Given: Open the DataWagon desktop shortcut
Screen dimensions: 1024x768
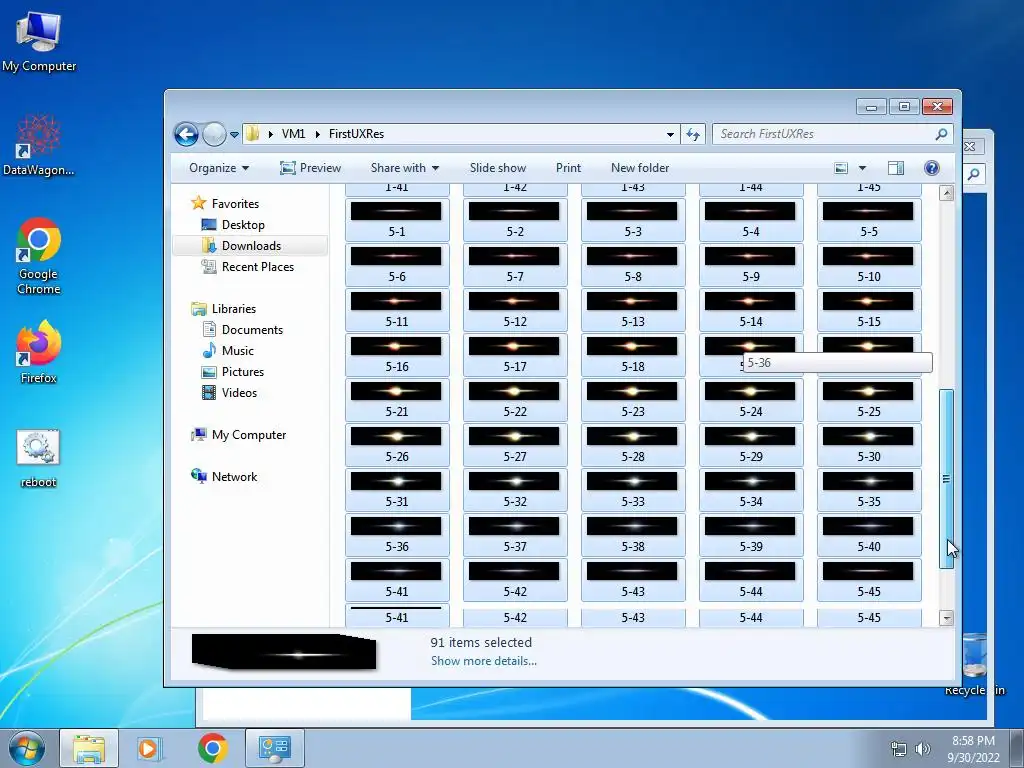Looking at the screenshot, I should [39, 145].
